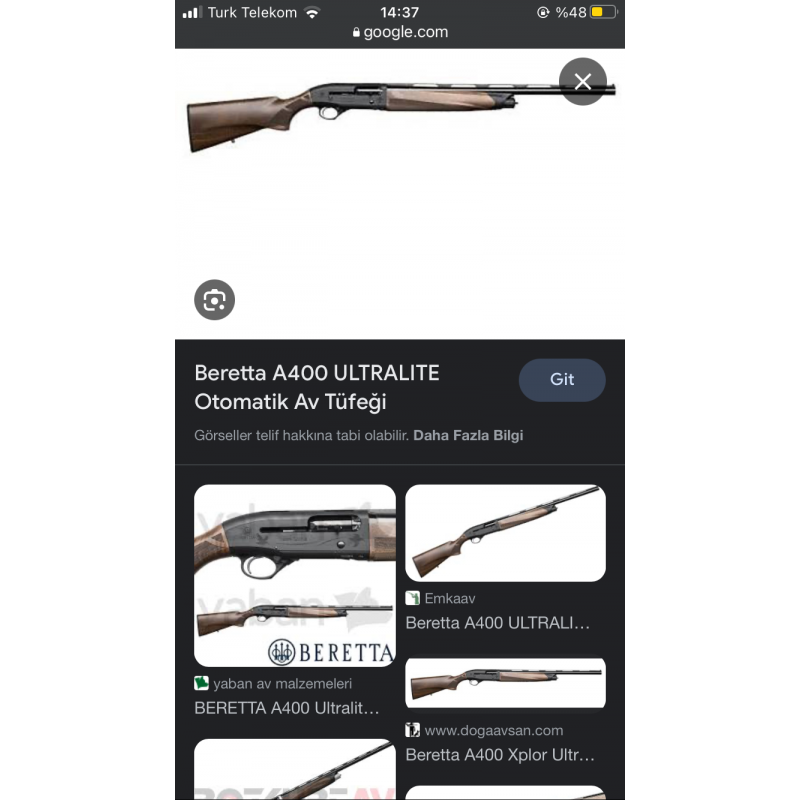Click the www.dogaavsan.com favicon
Screen dimensions: 800x800
[x=412, y=730]
